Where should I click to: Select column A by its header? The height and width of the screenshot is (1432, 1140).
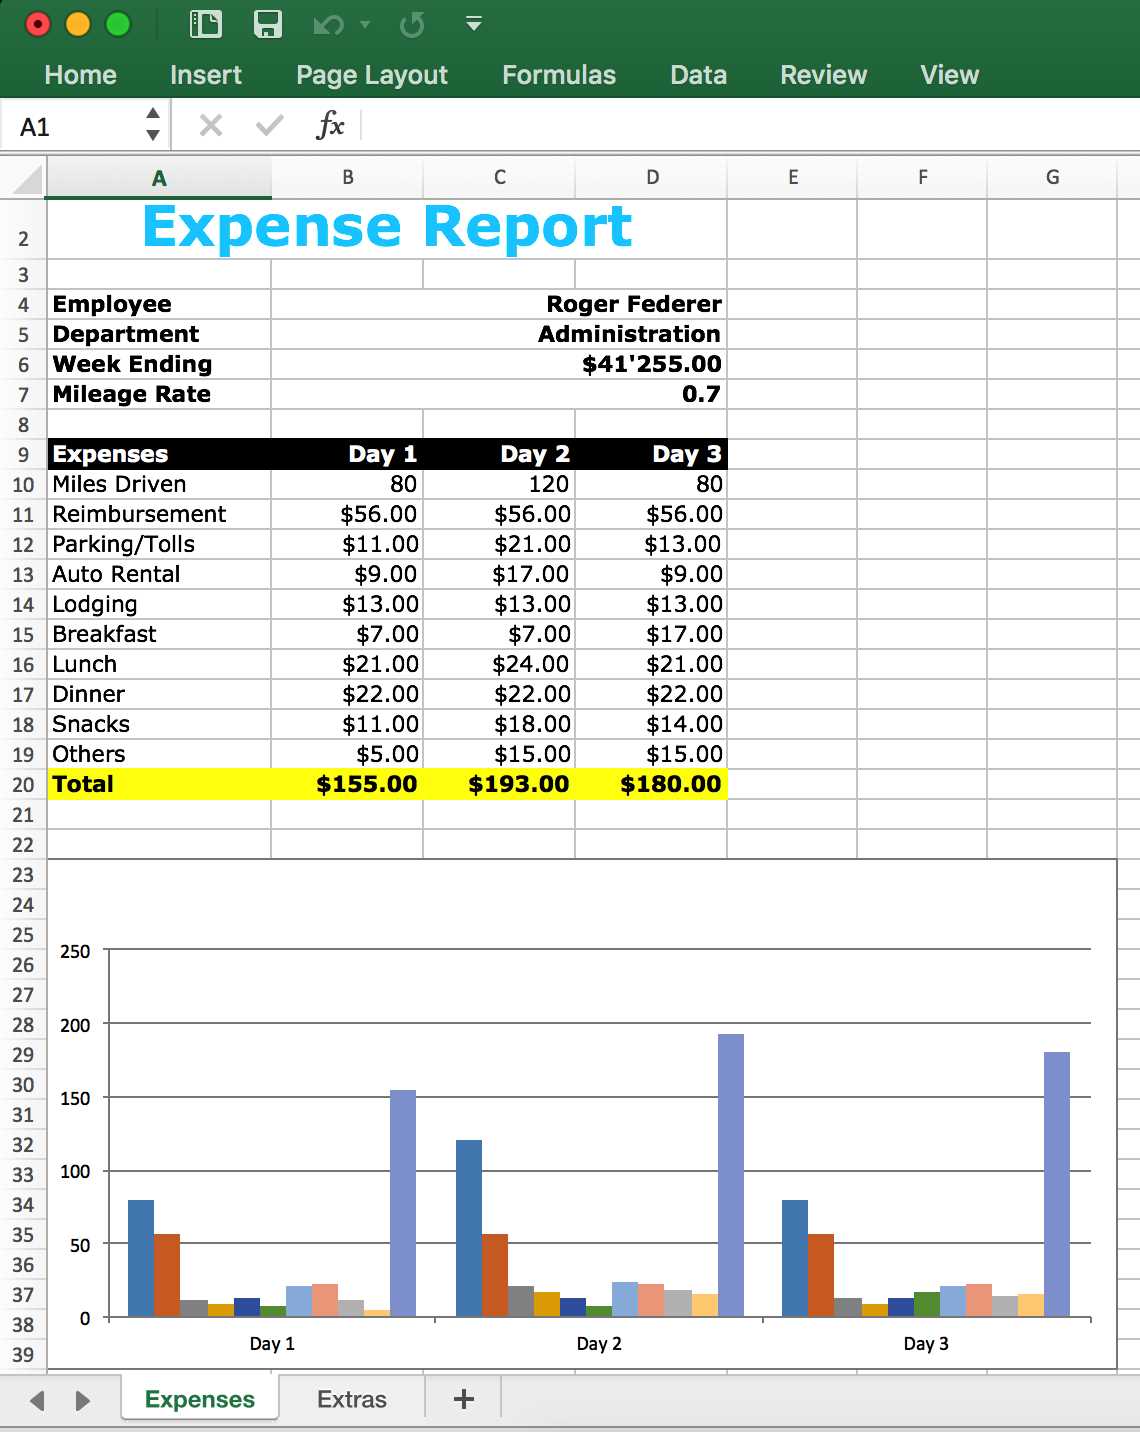(x=158, y=177)
